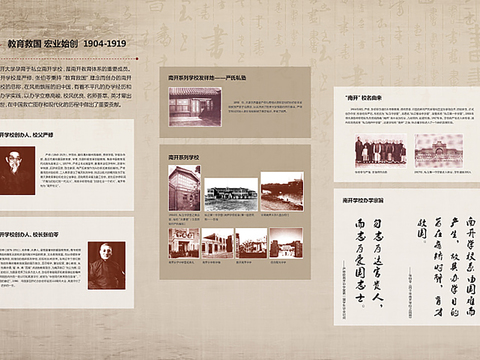Select the description text beside the 严氏私塾 photo

pos(265,107)
